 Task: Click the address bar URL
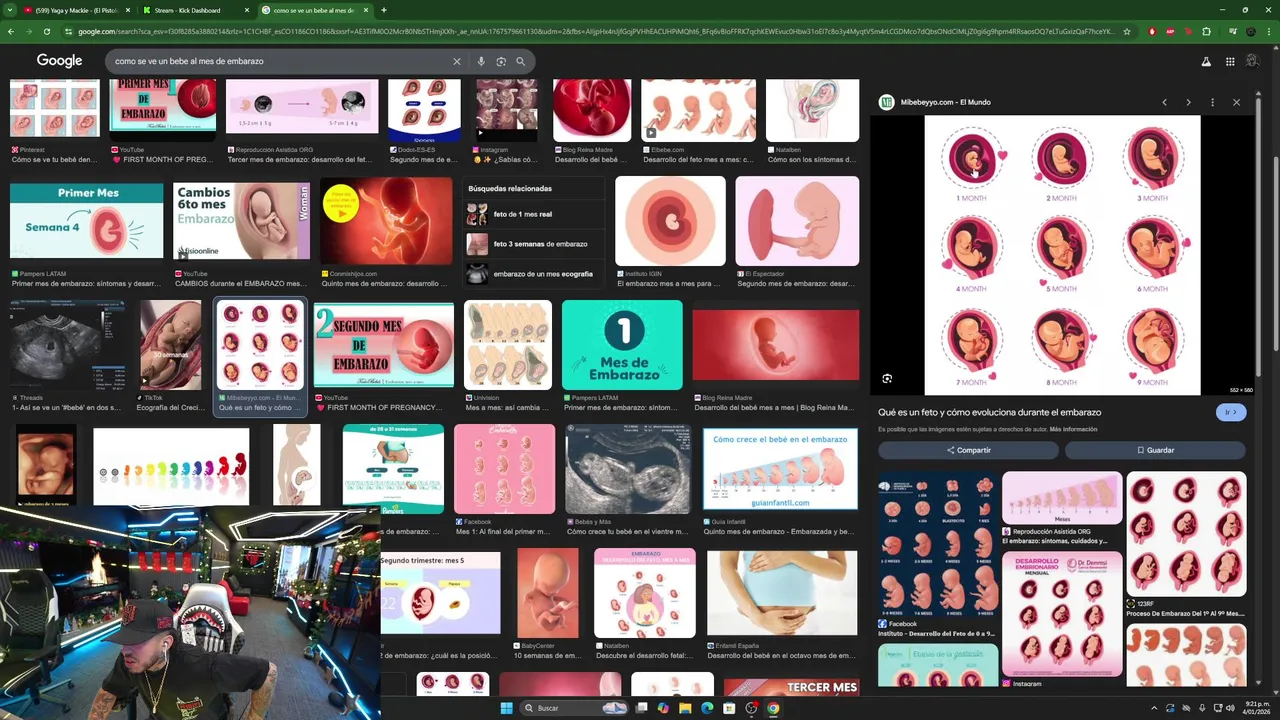pos(595,31)
